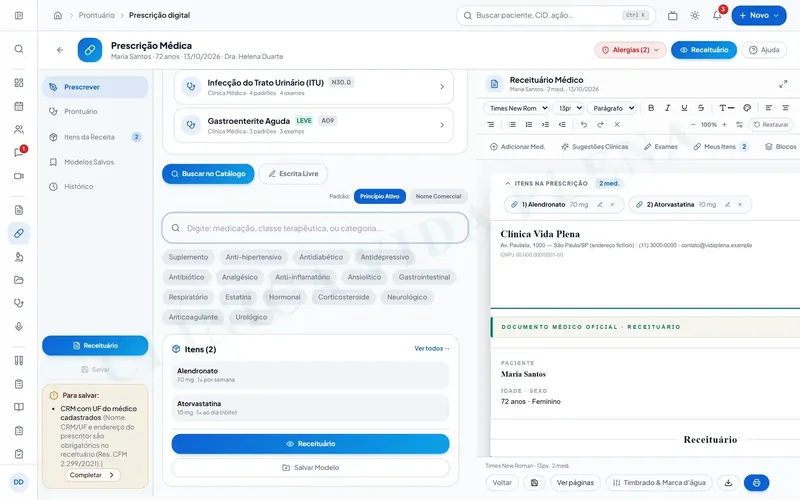Toggle the sidebar panel icon at top left

19,15
